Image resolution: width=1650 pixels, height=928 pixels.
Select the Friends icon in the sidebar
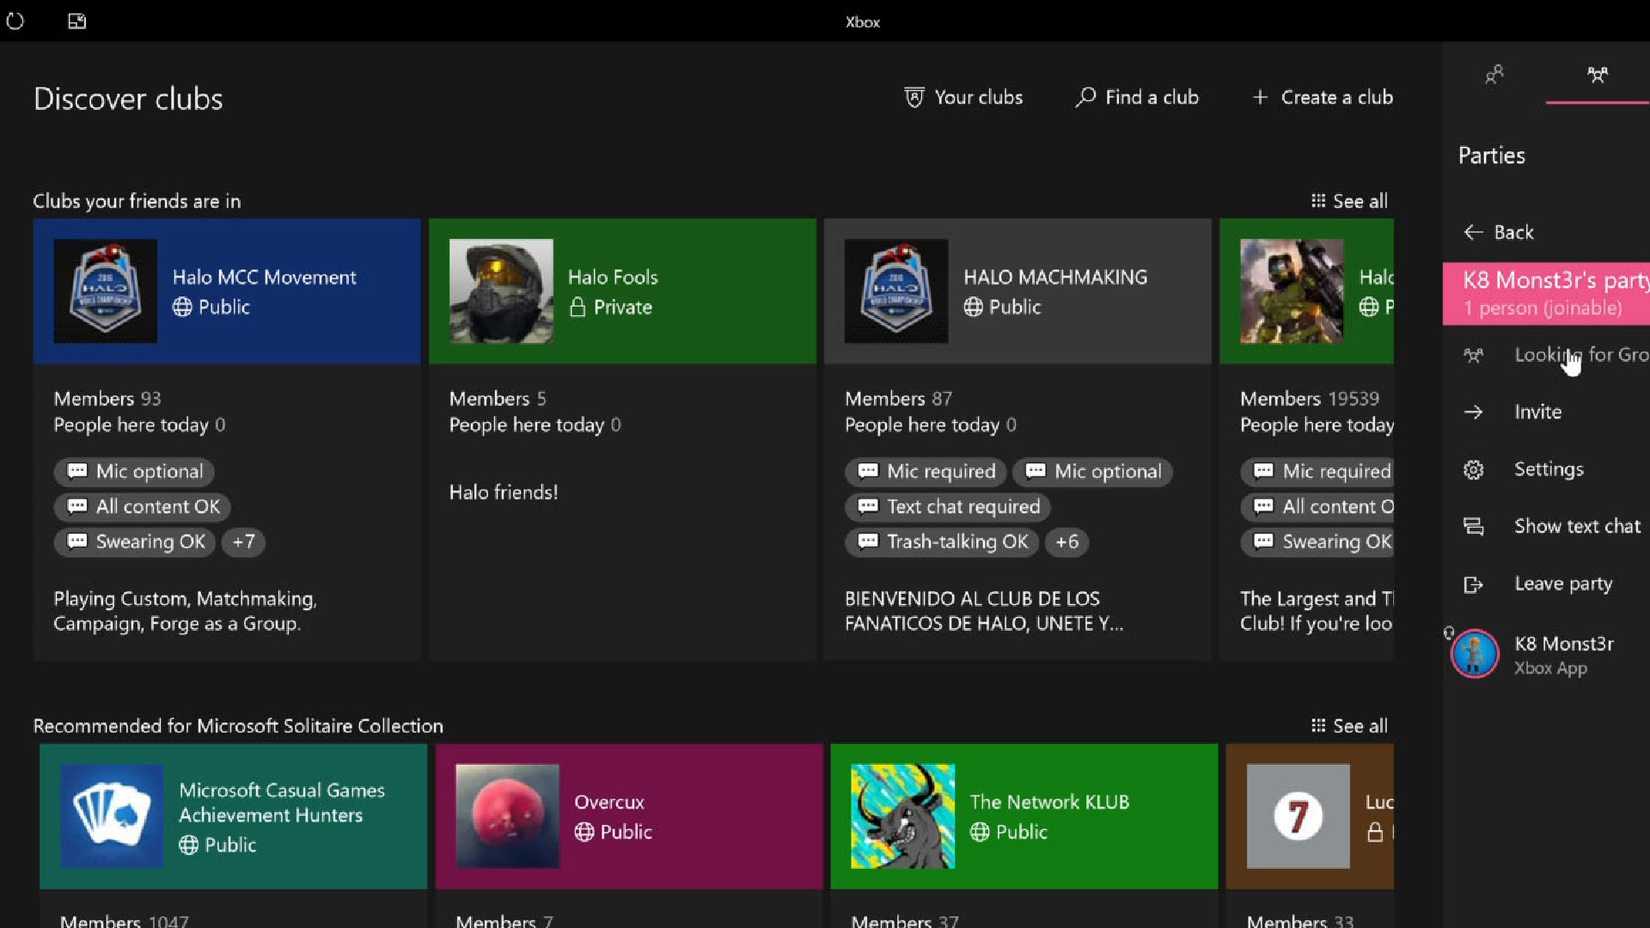click(1495, 75)
